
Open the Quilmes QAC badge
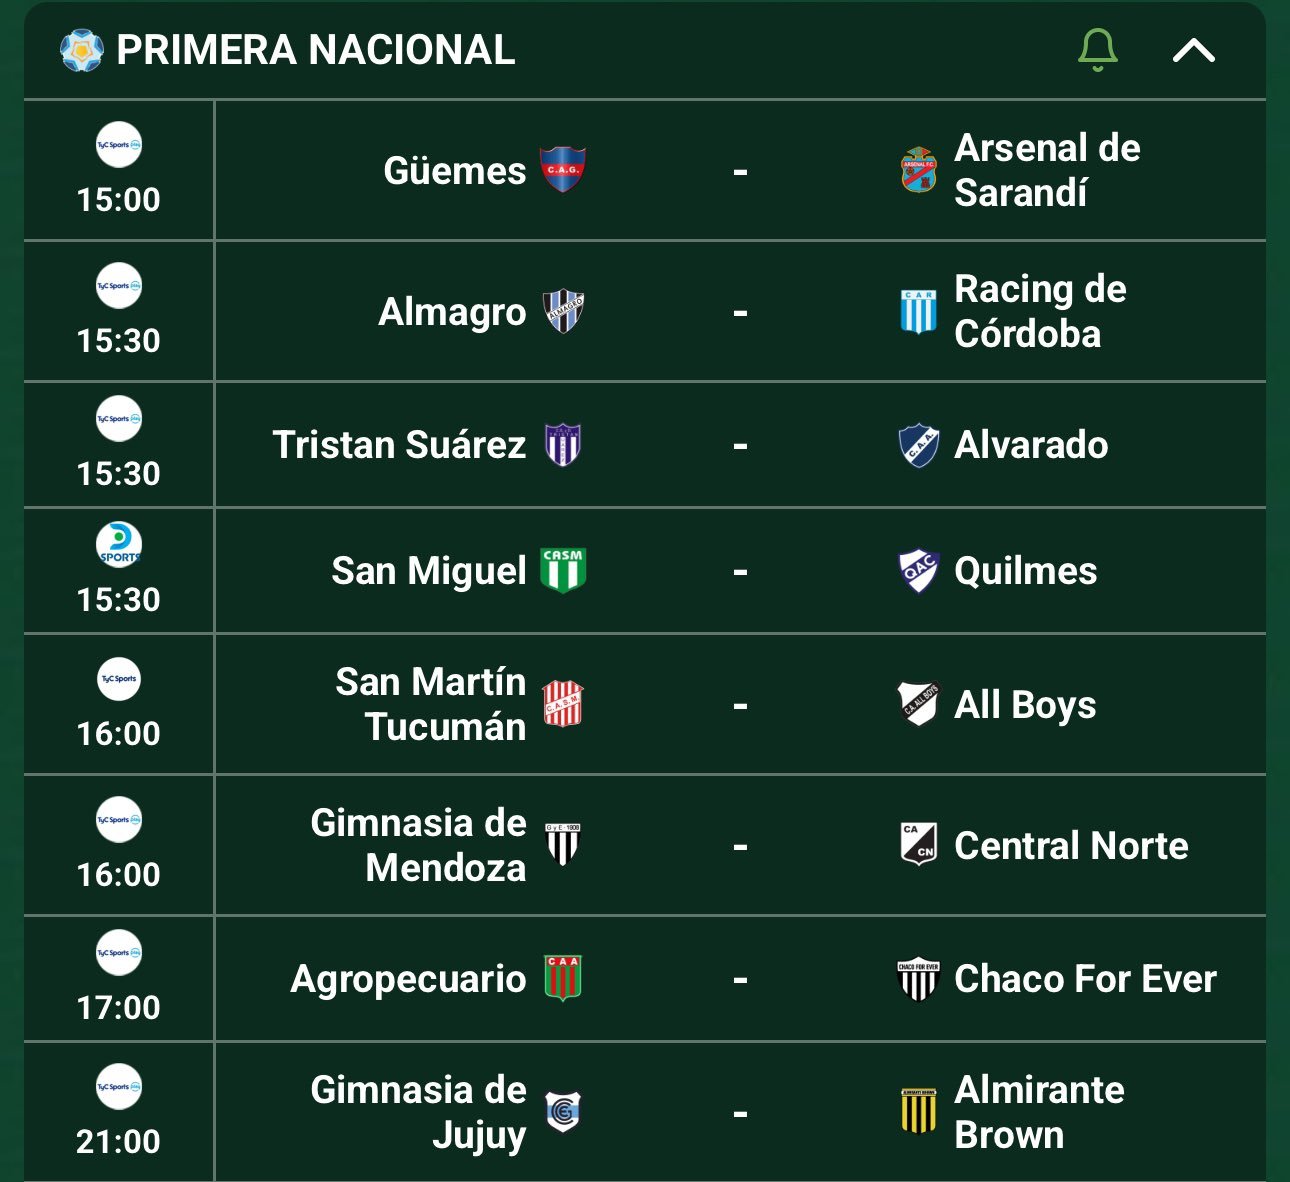(x=918, y=571)
